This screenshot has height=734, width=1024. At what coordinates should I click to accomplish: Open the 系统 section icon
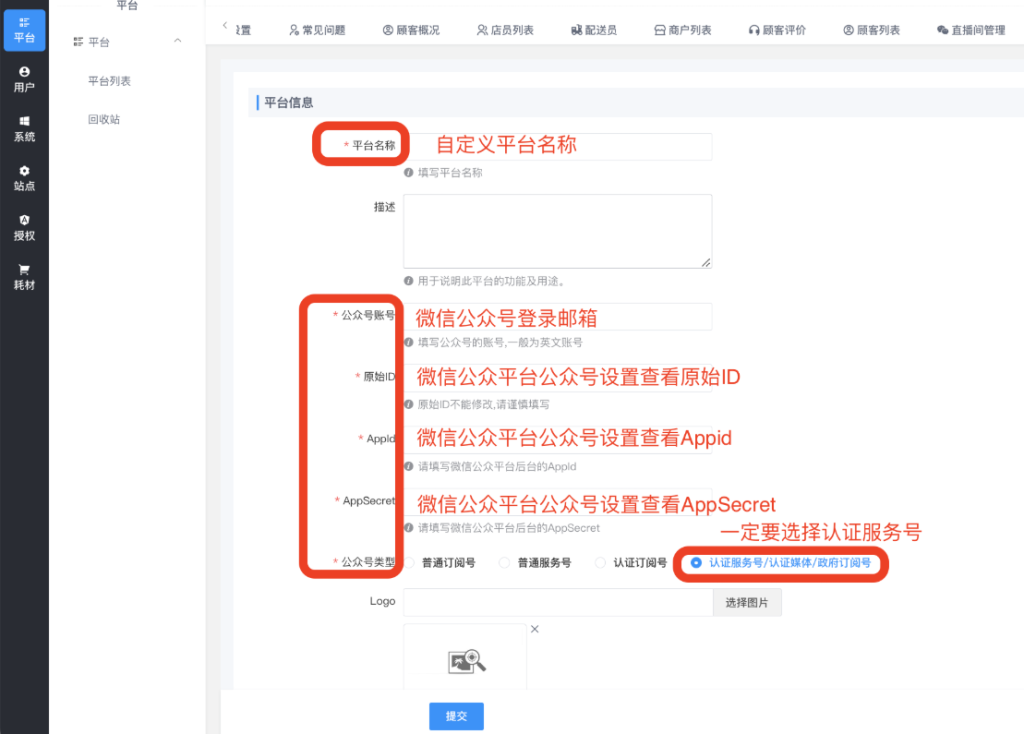[24, 121]
